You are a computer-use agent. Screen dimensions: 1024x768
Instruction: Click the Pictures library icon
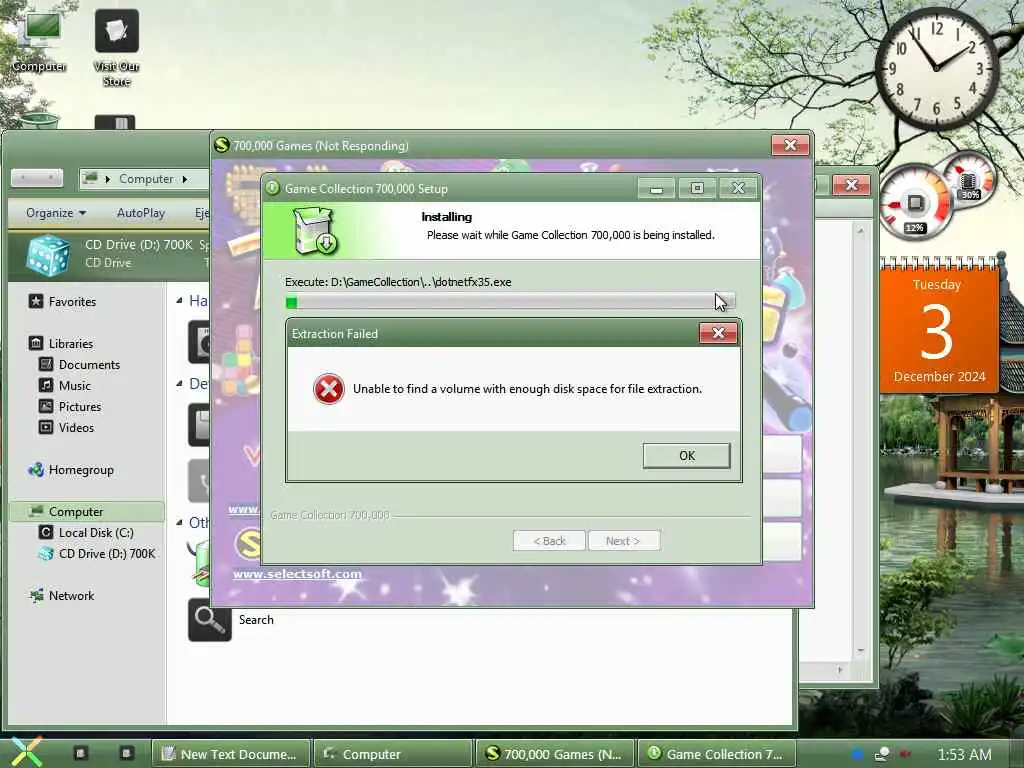tap(46, 406)
